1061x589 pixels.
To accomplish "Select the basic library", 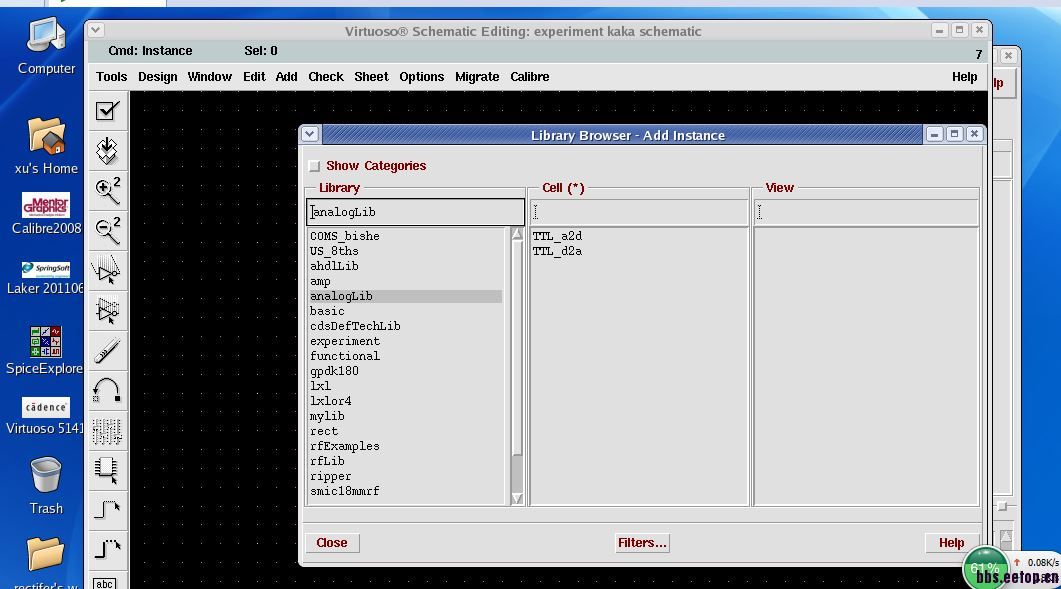I will pos(327,311).
